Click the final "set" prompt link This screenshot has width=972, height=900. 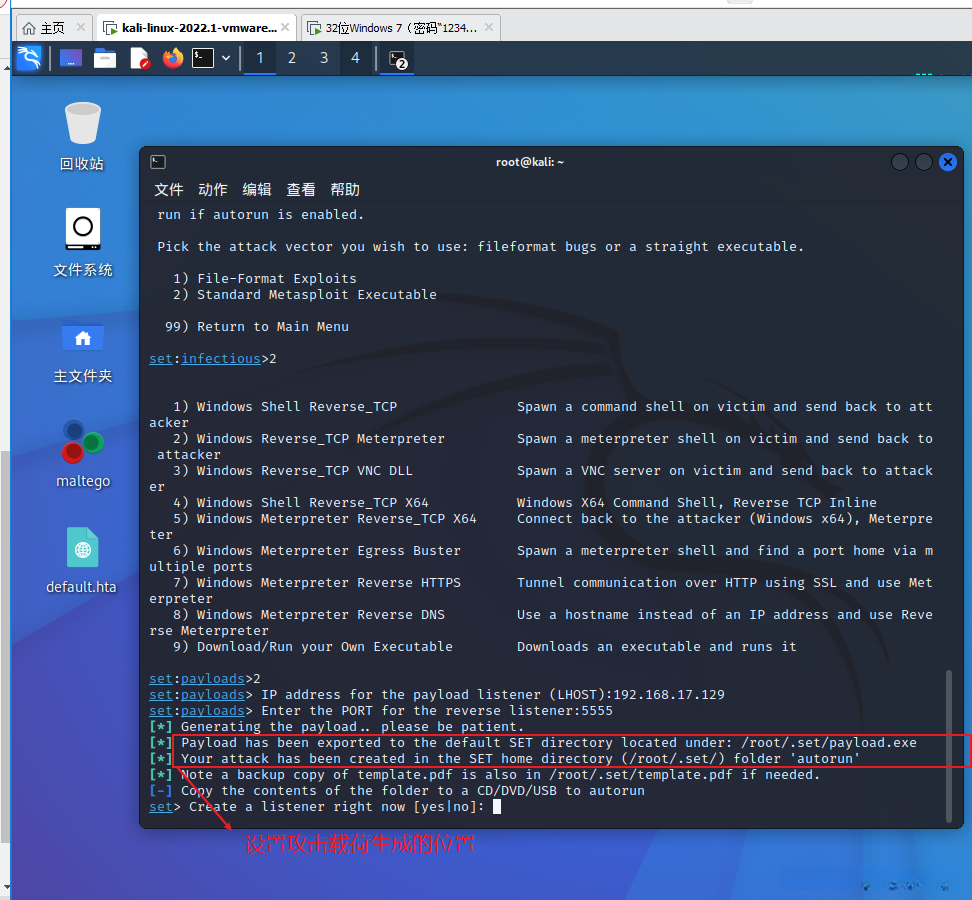tap(161, 807)
